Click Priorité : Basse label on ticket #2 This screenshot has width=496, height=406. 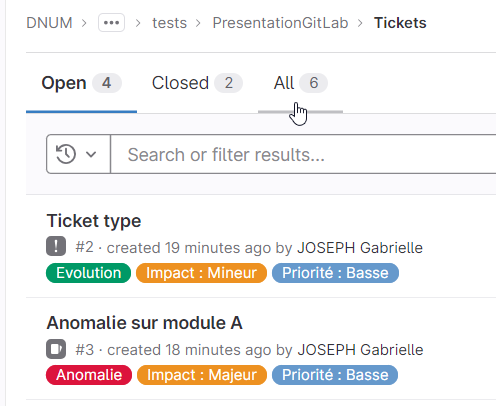tap(335, 273)
